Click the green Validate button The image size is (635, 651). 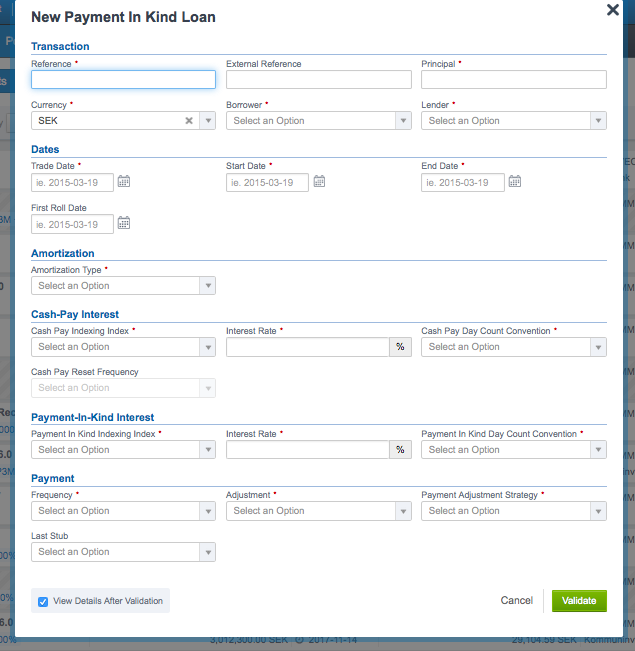click(579, 601)
